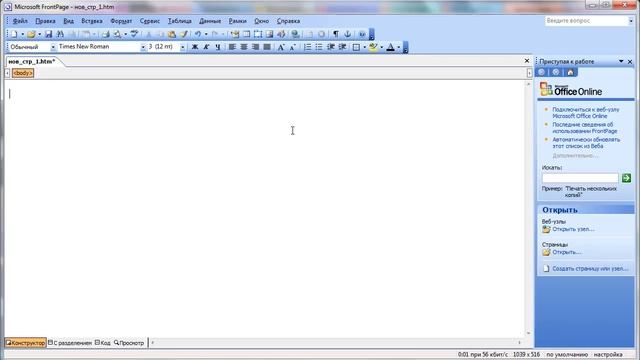Open a file using the folder icon
Viewport: 640px width, 360px height.
coord(31,34)
